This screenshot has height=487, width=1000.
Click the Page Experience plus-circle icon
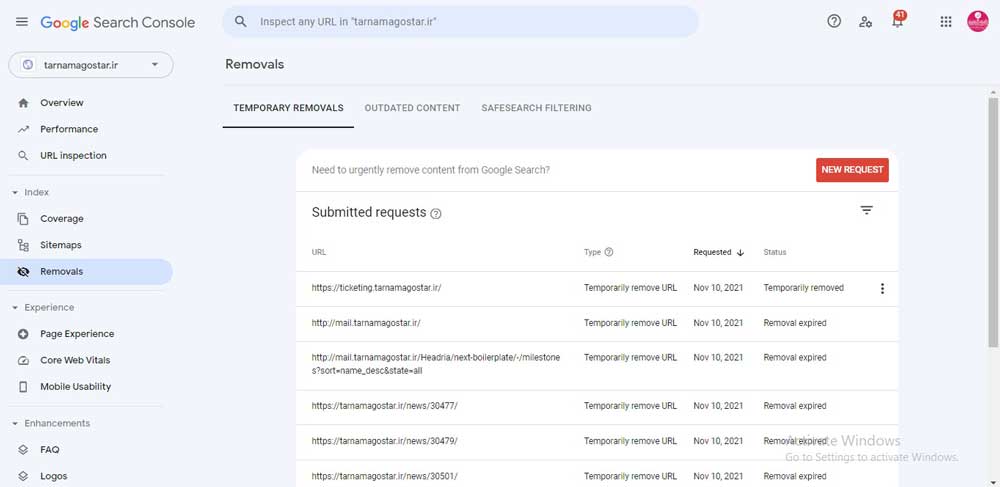tap(24, 334)
